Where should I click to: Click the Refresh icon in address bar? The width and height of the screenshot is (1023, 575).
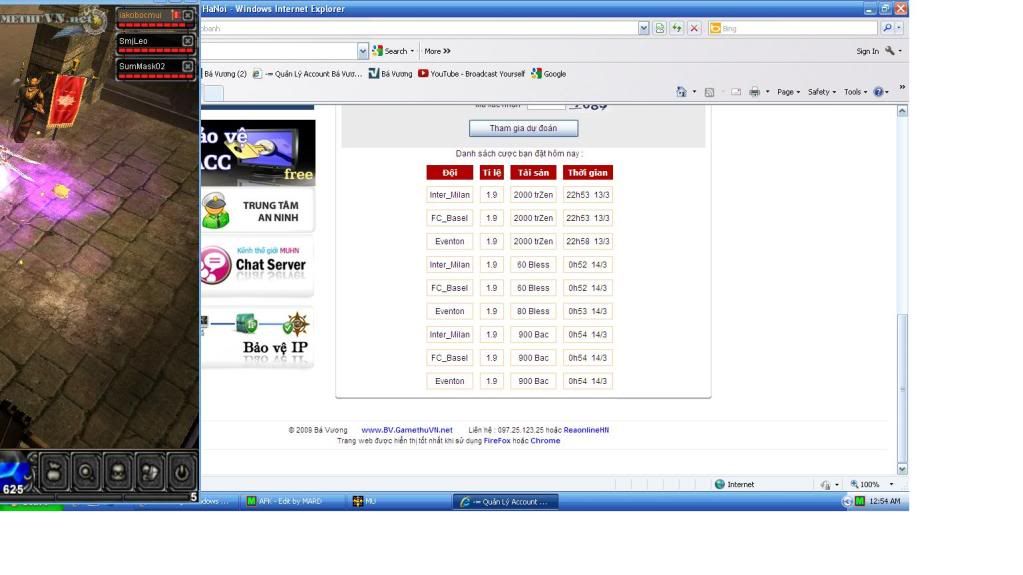tap(677, 28)
